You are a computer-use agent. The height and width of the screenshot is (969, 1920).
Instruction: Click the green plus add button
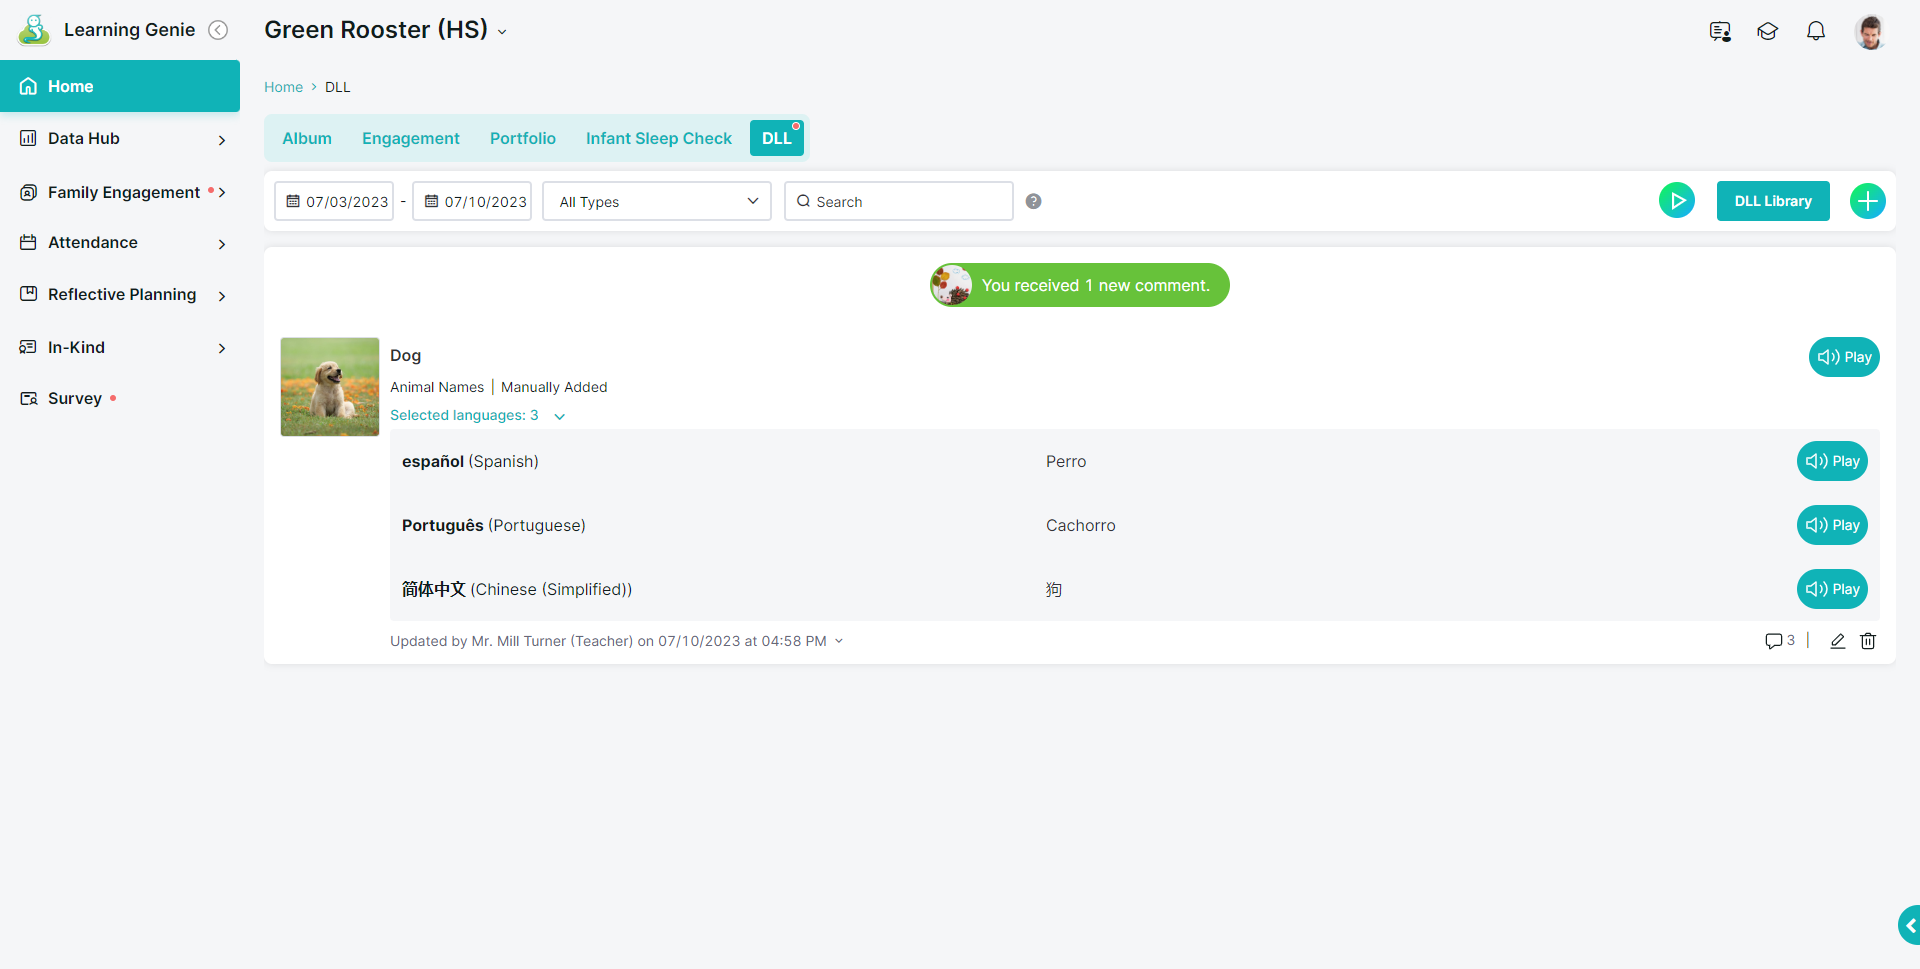click(x=1867, y=201)
